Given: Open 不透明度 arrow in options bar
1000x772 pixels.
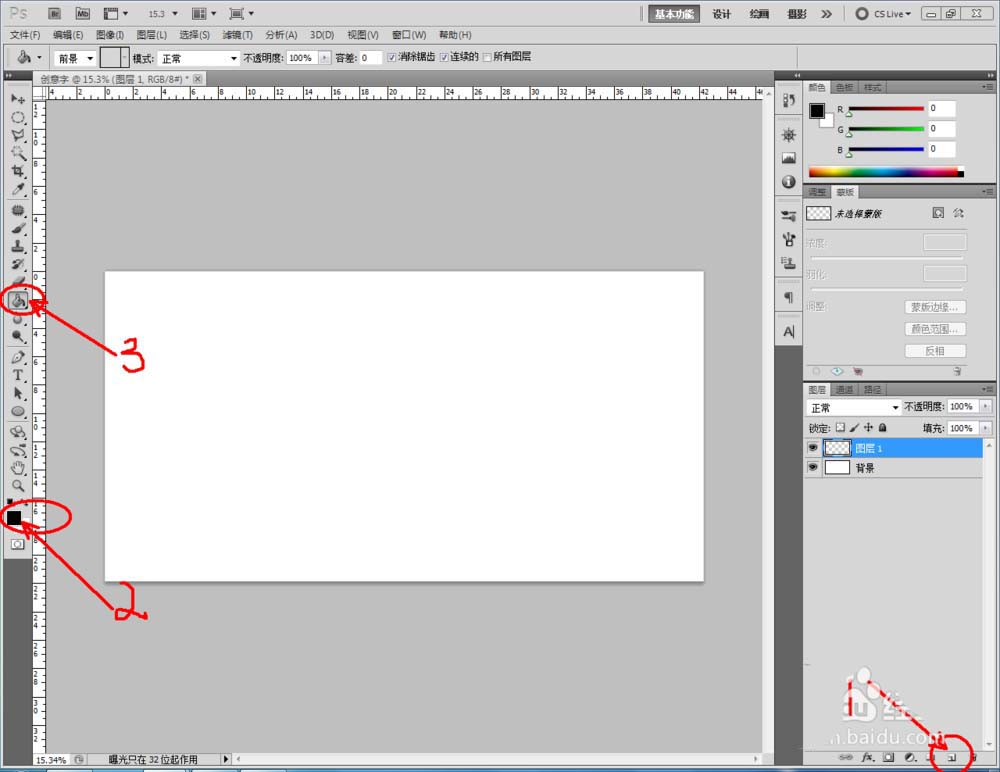Looking at the screenshot, I should coord(325,58).
